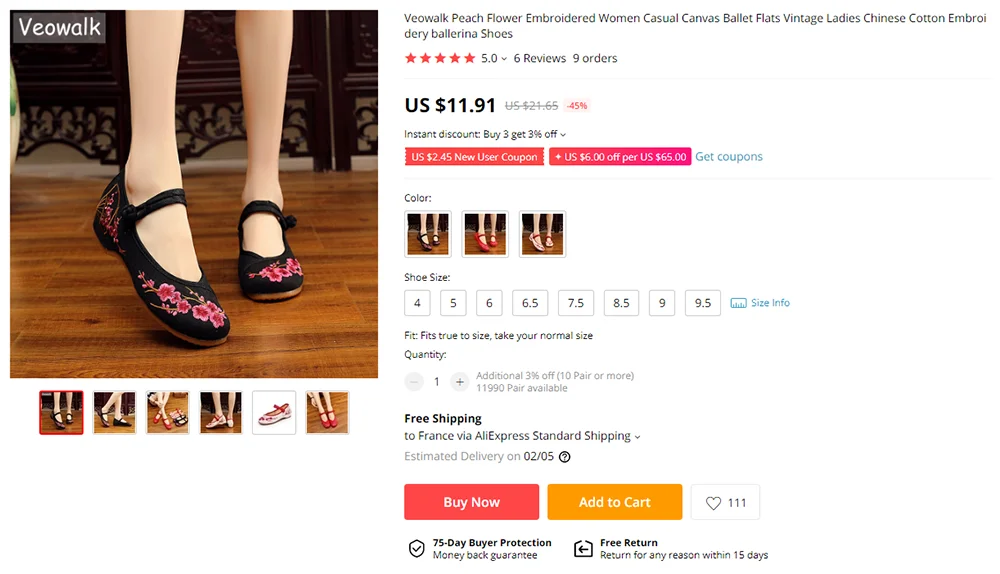The height and width of the screenshot is (574, 1000).
Task: Pick shoe size 4
Action: click(417, 303)
